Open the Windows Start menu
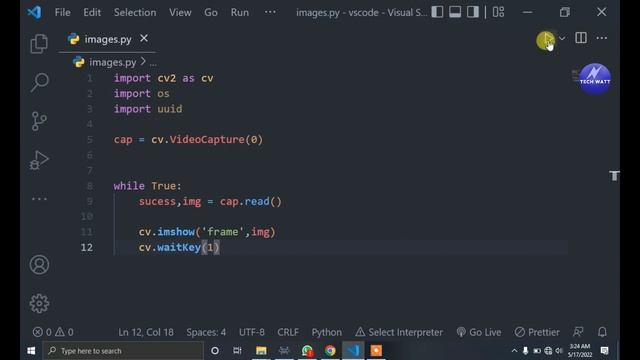Viewport: 640px width, 360px height. 31,351
